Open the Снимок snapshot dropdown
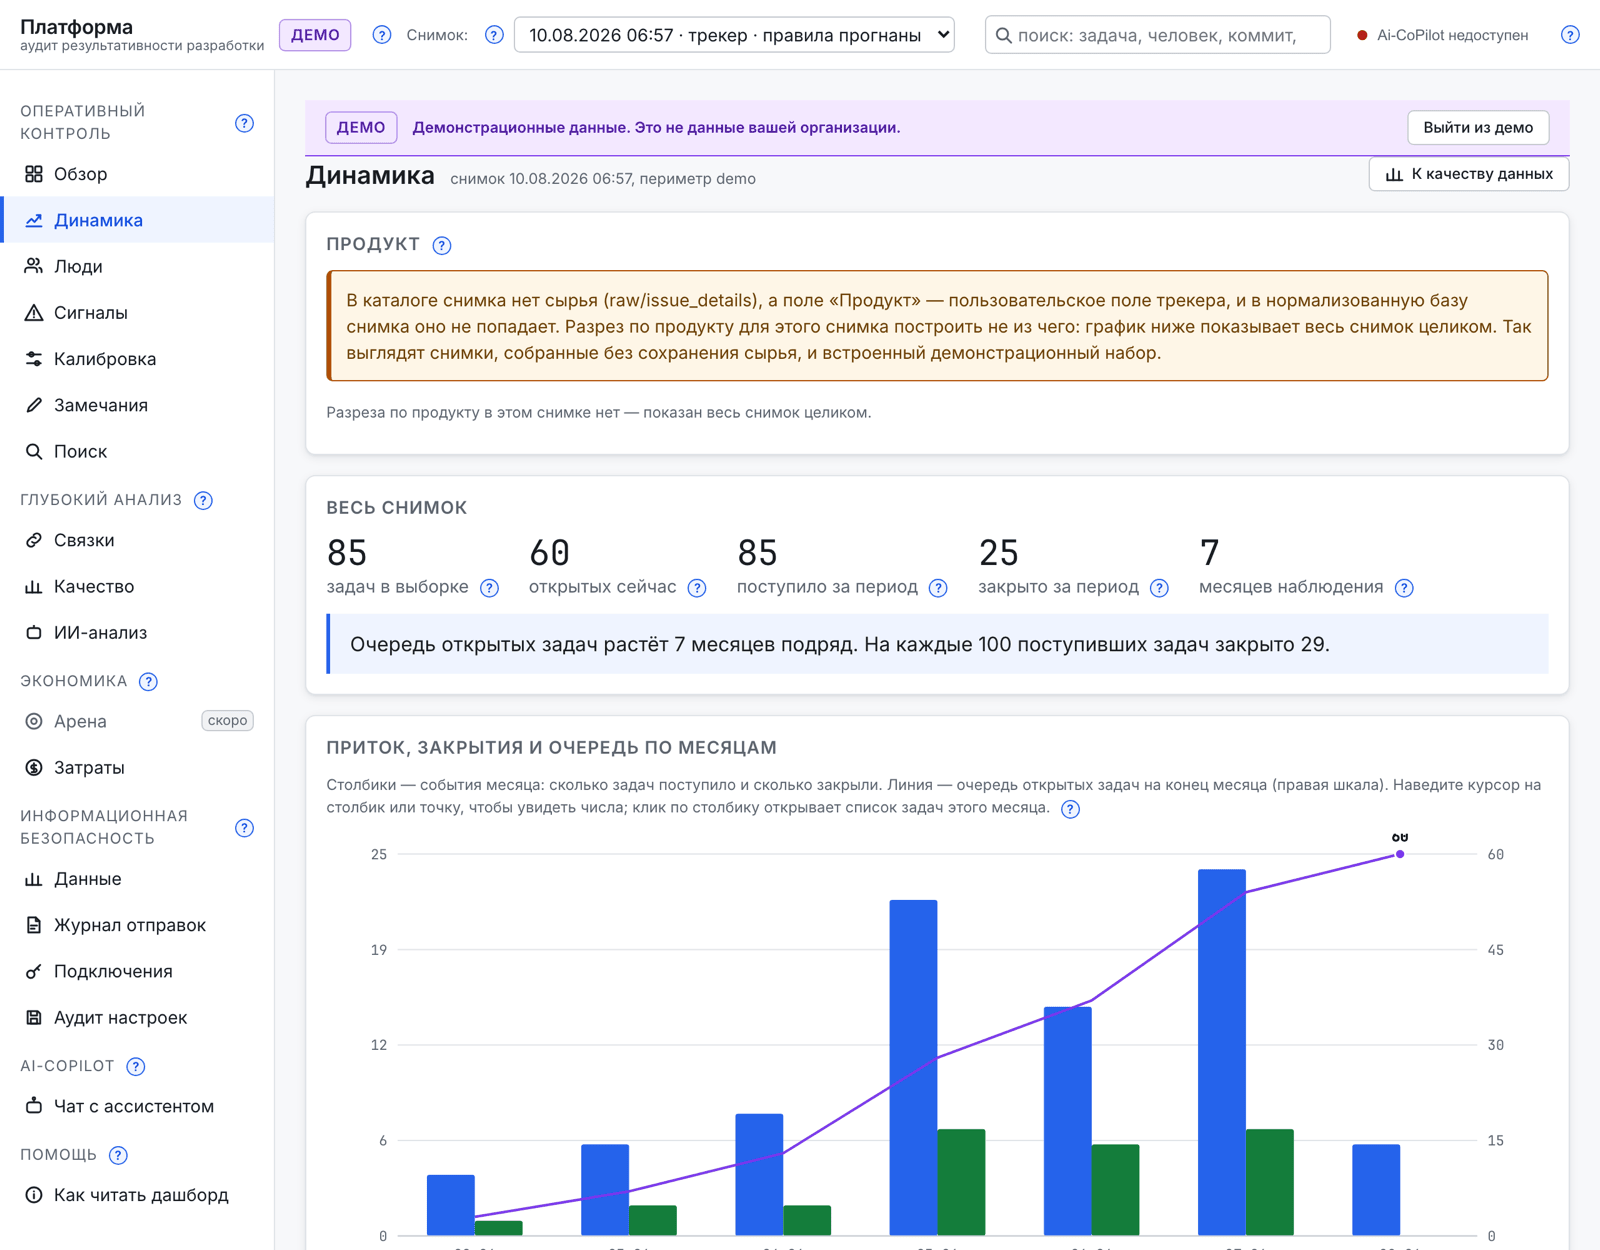The height and width of the screenshot is (1250, 1600). (x=734, y=35)
